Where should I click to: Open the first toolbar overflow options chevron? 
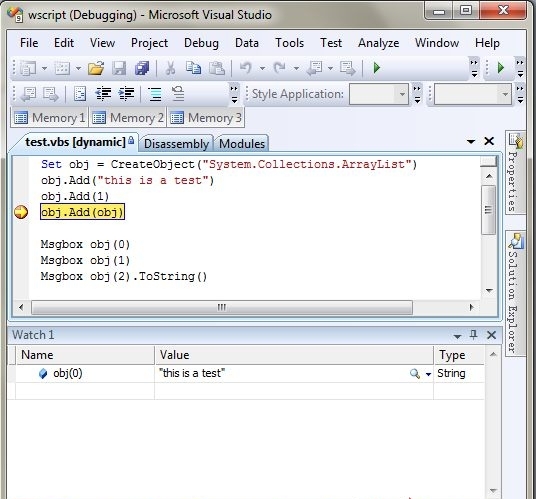[x=474, y=68]
